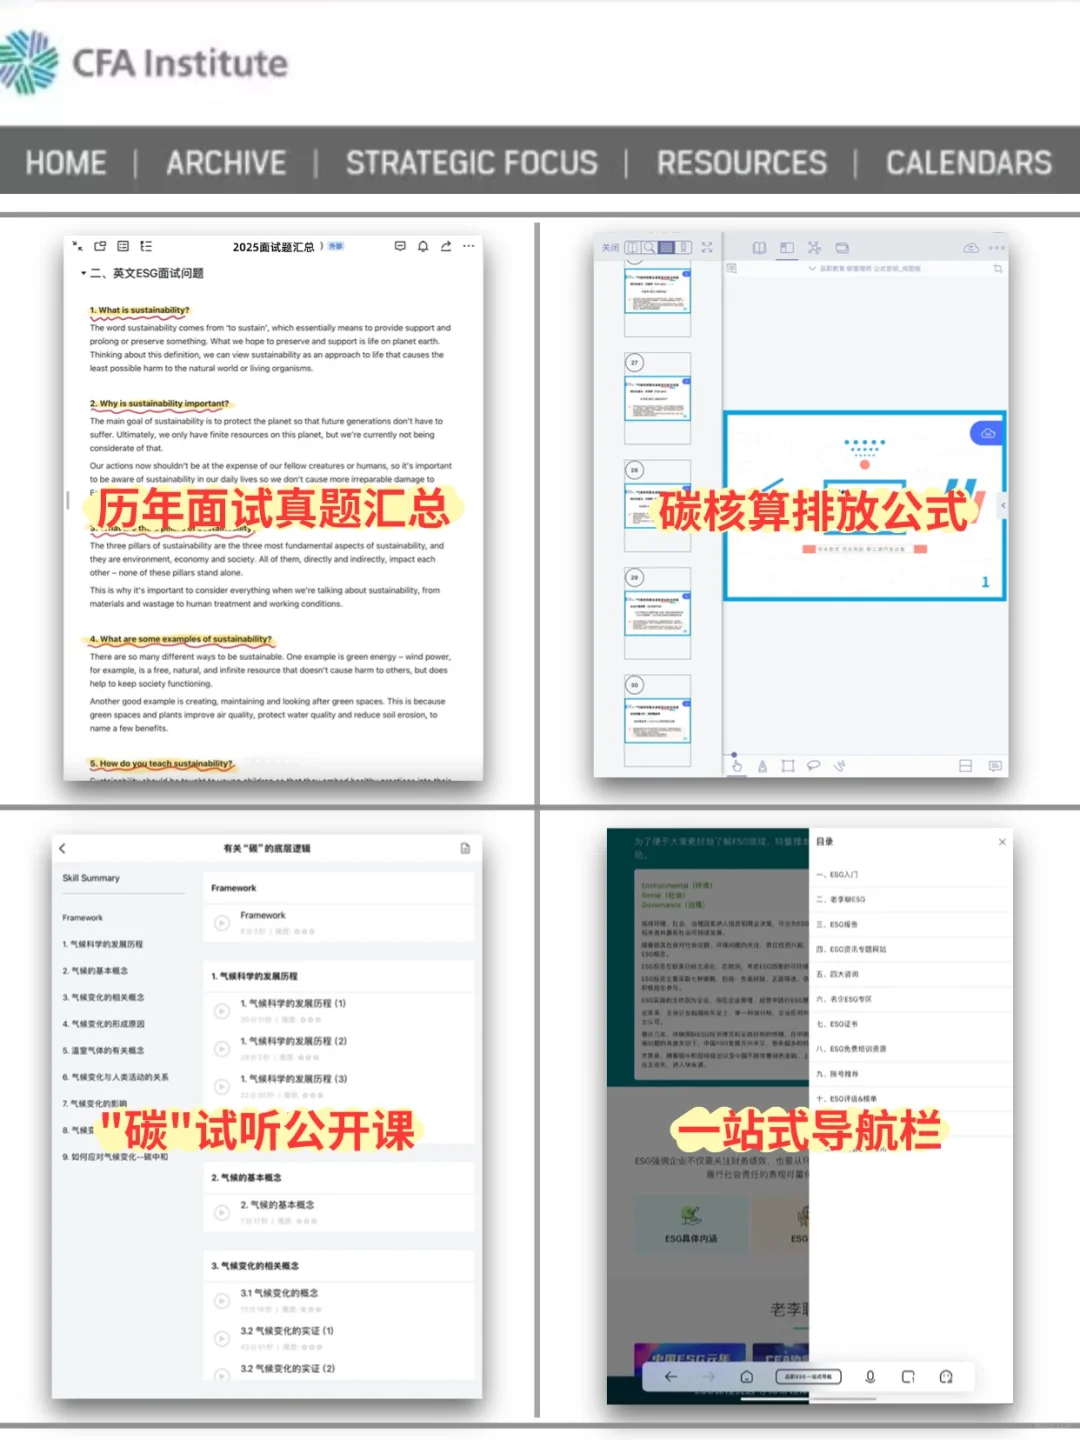
Task: Click the fullscreen expand icon in PDF viewer
Action: pyautogui.click(x=707, y=247)
